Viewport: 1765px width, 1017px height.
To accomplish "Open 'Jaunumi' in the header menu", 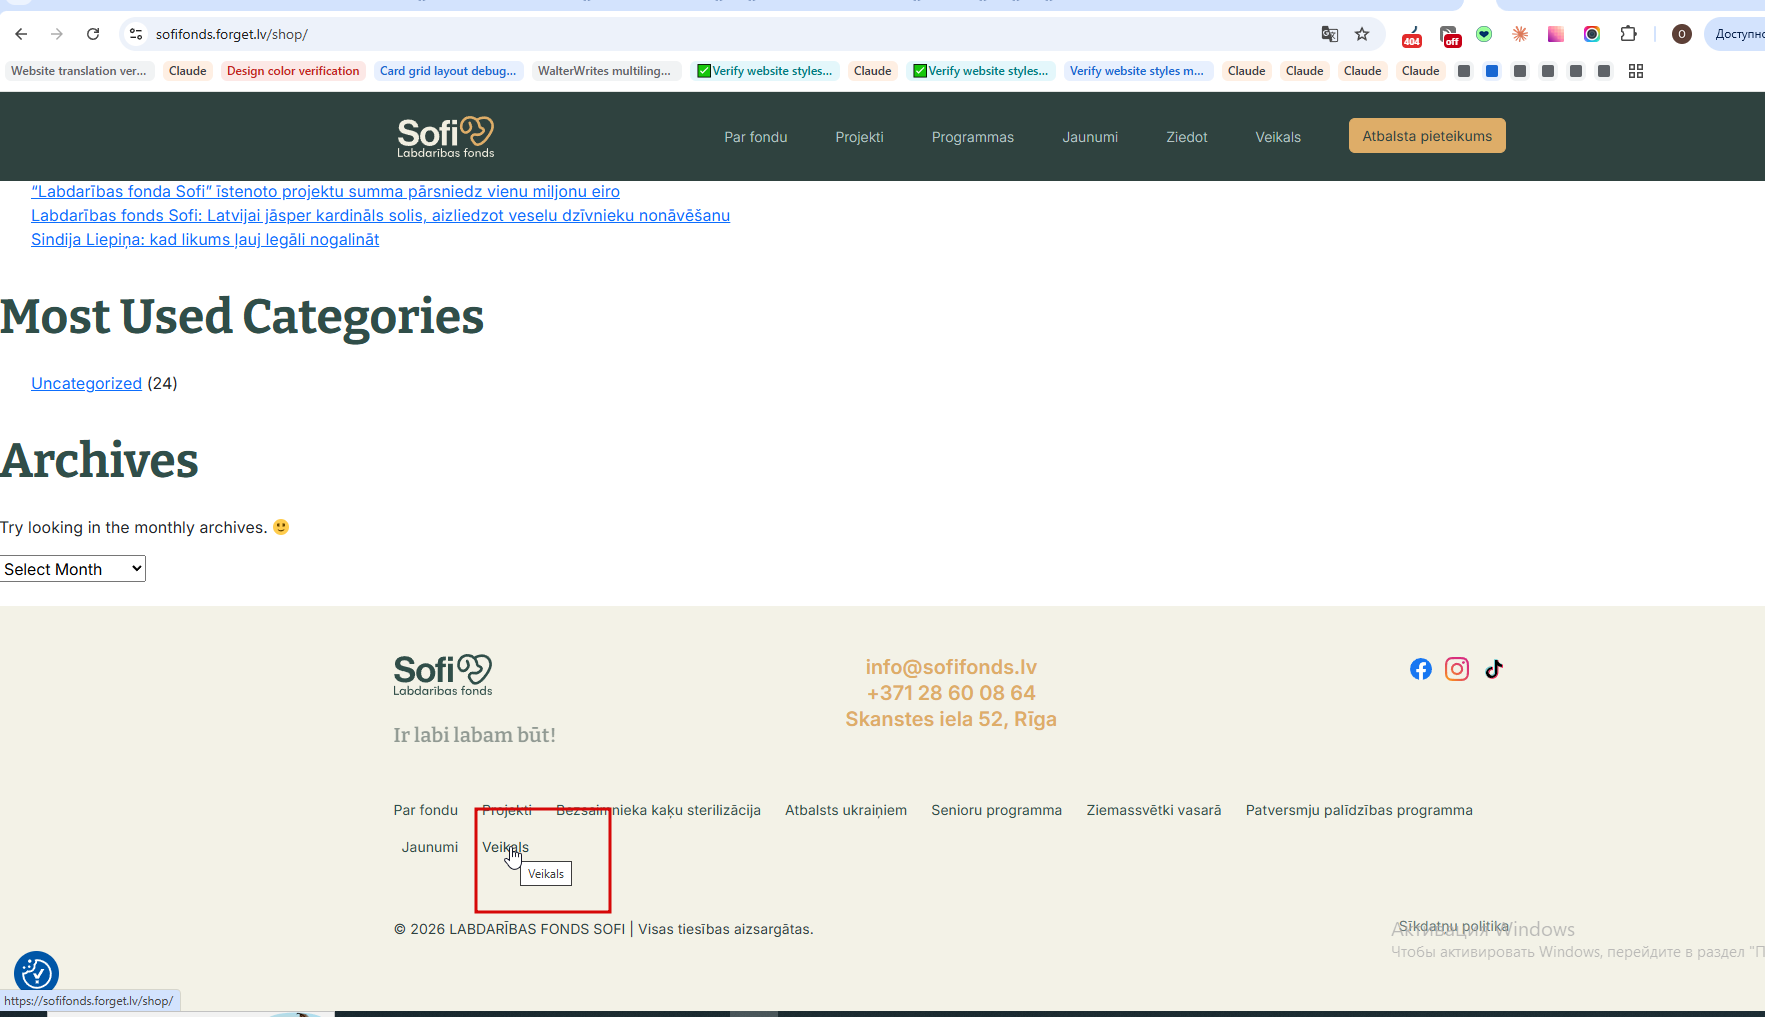I will point(1090,137).
